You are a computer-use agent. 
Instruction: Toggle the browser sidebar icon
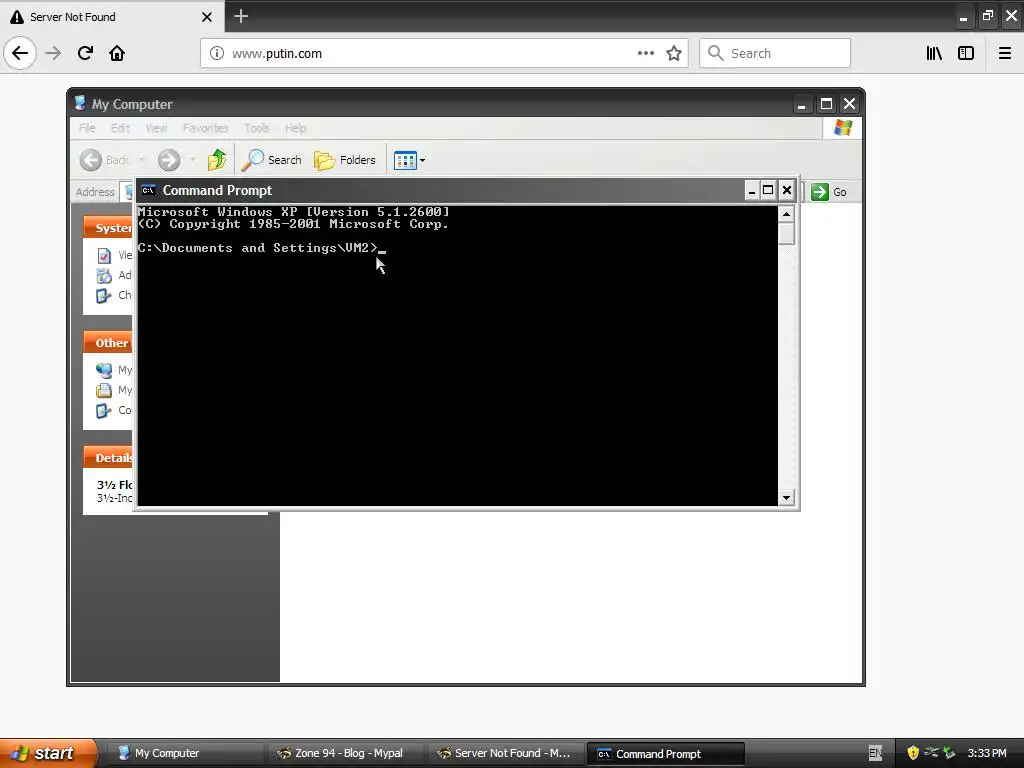(x=966, y=54)
